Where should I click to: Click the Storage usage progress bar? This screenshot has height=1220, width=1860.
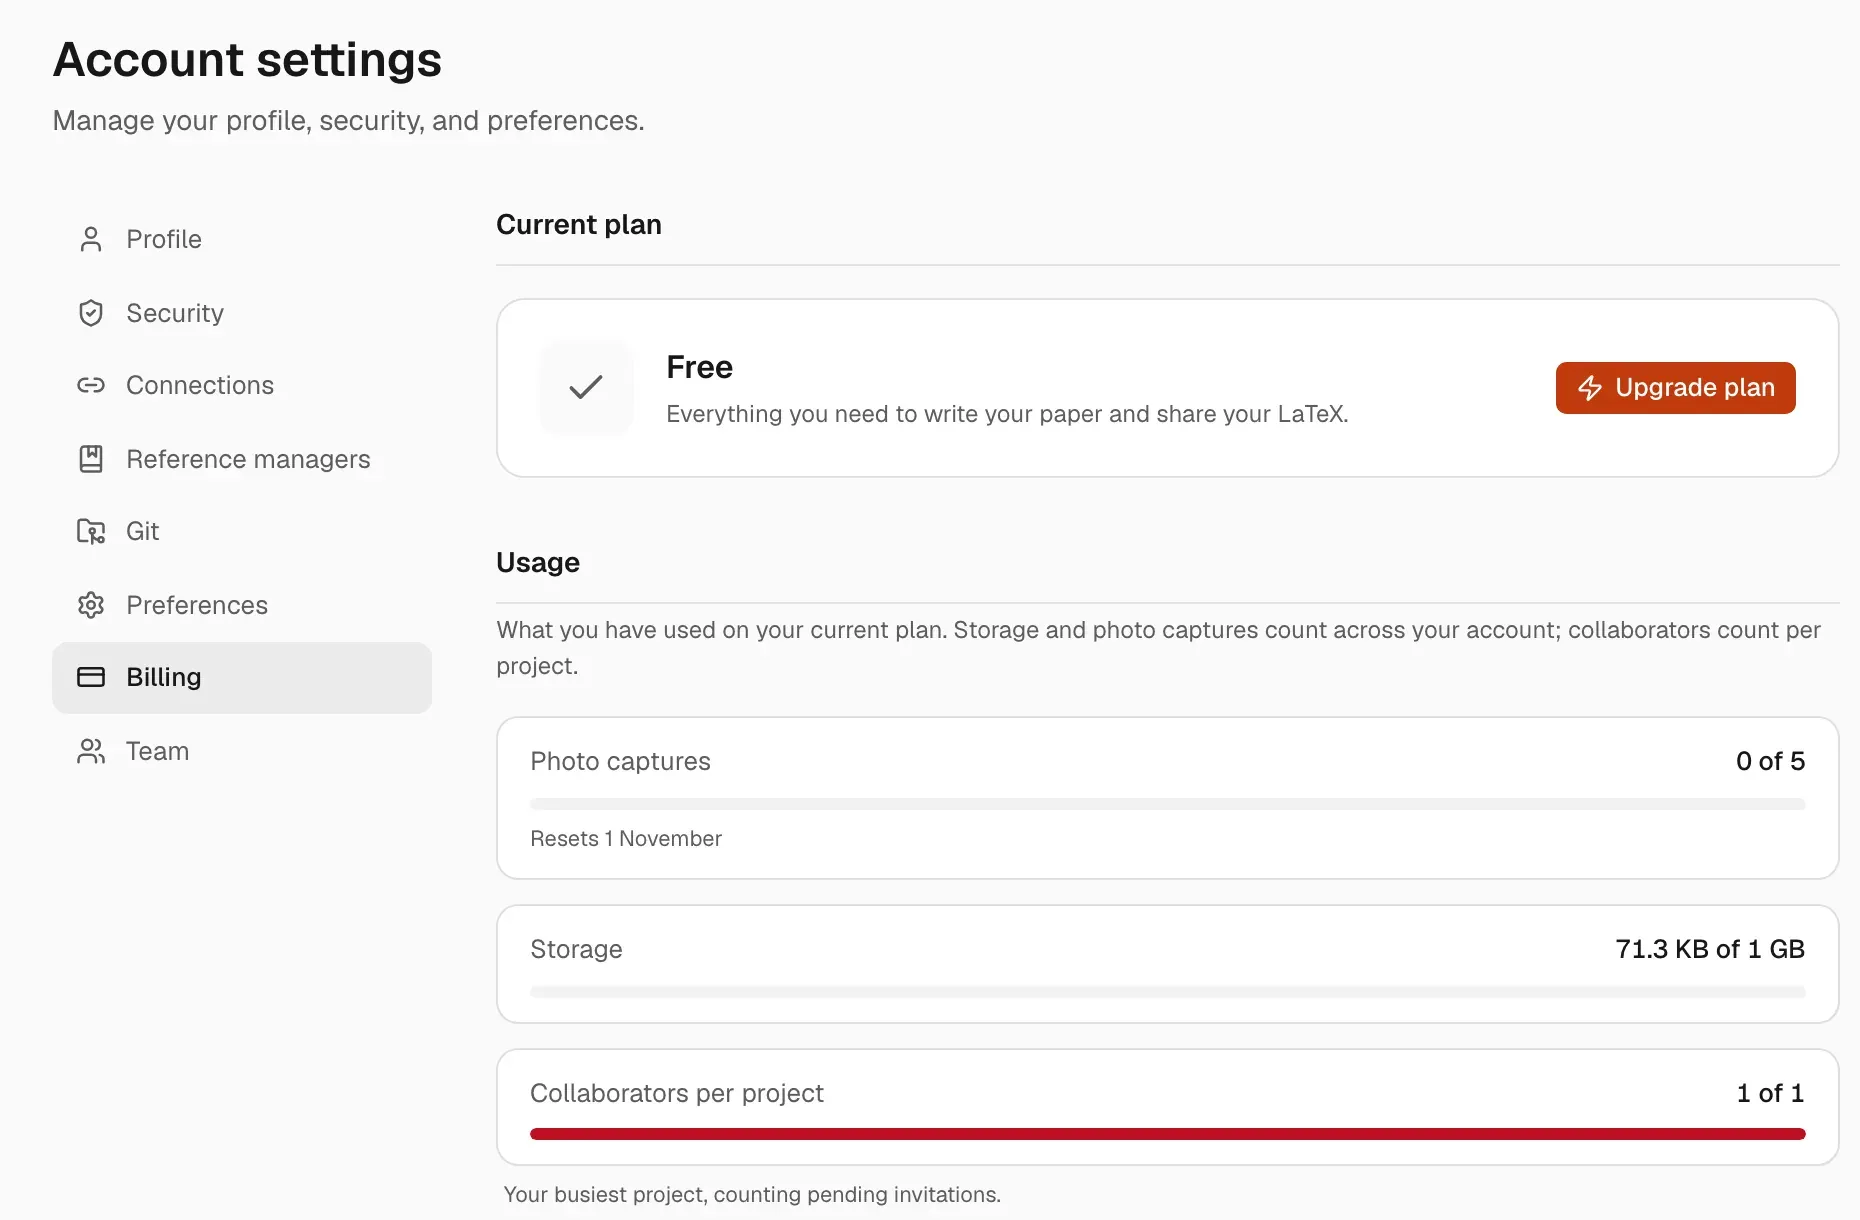1167,992
